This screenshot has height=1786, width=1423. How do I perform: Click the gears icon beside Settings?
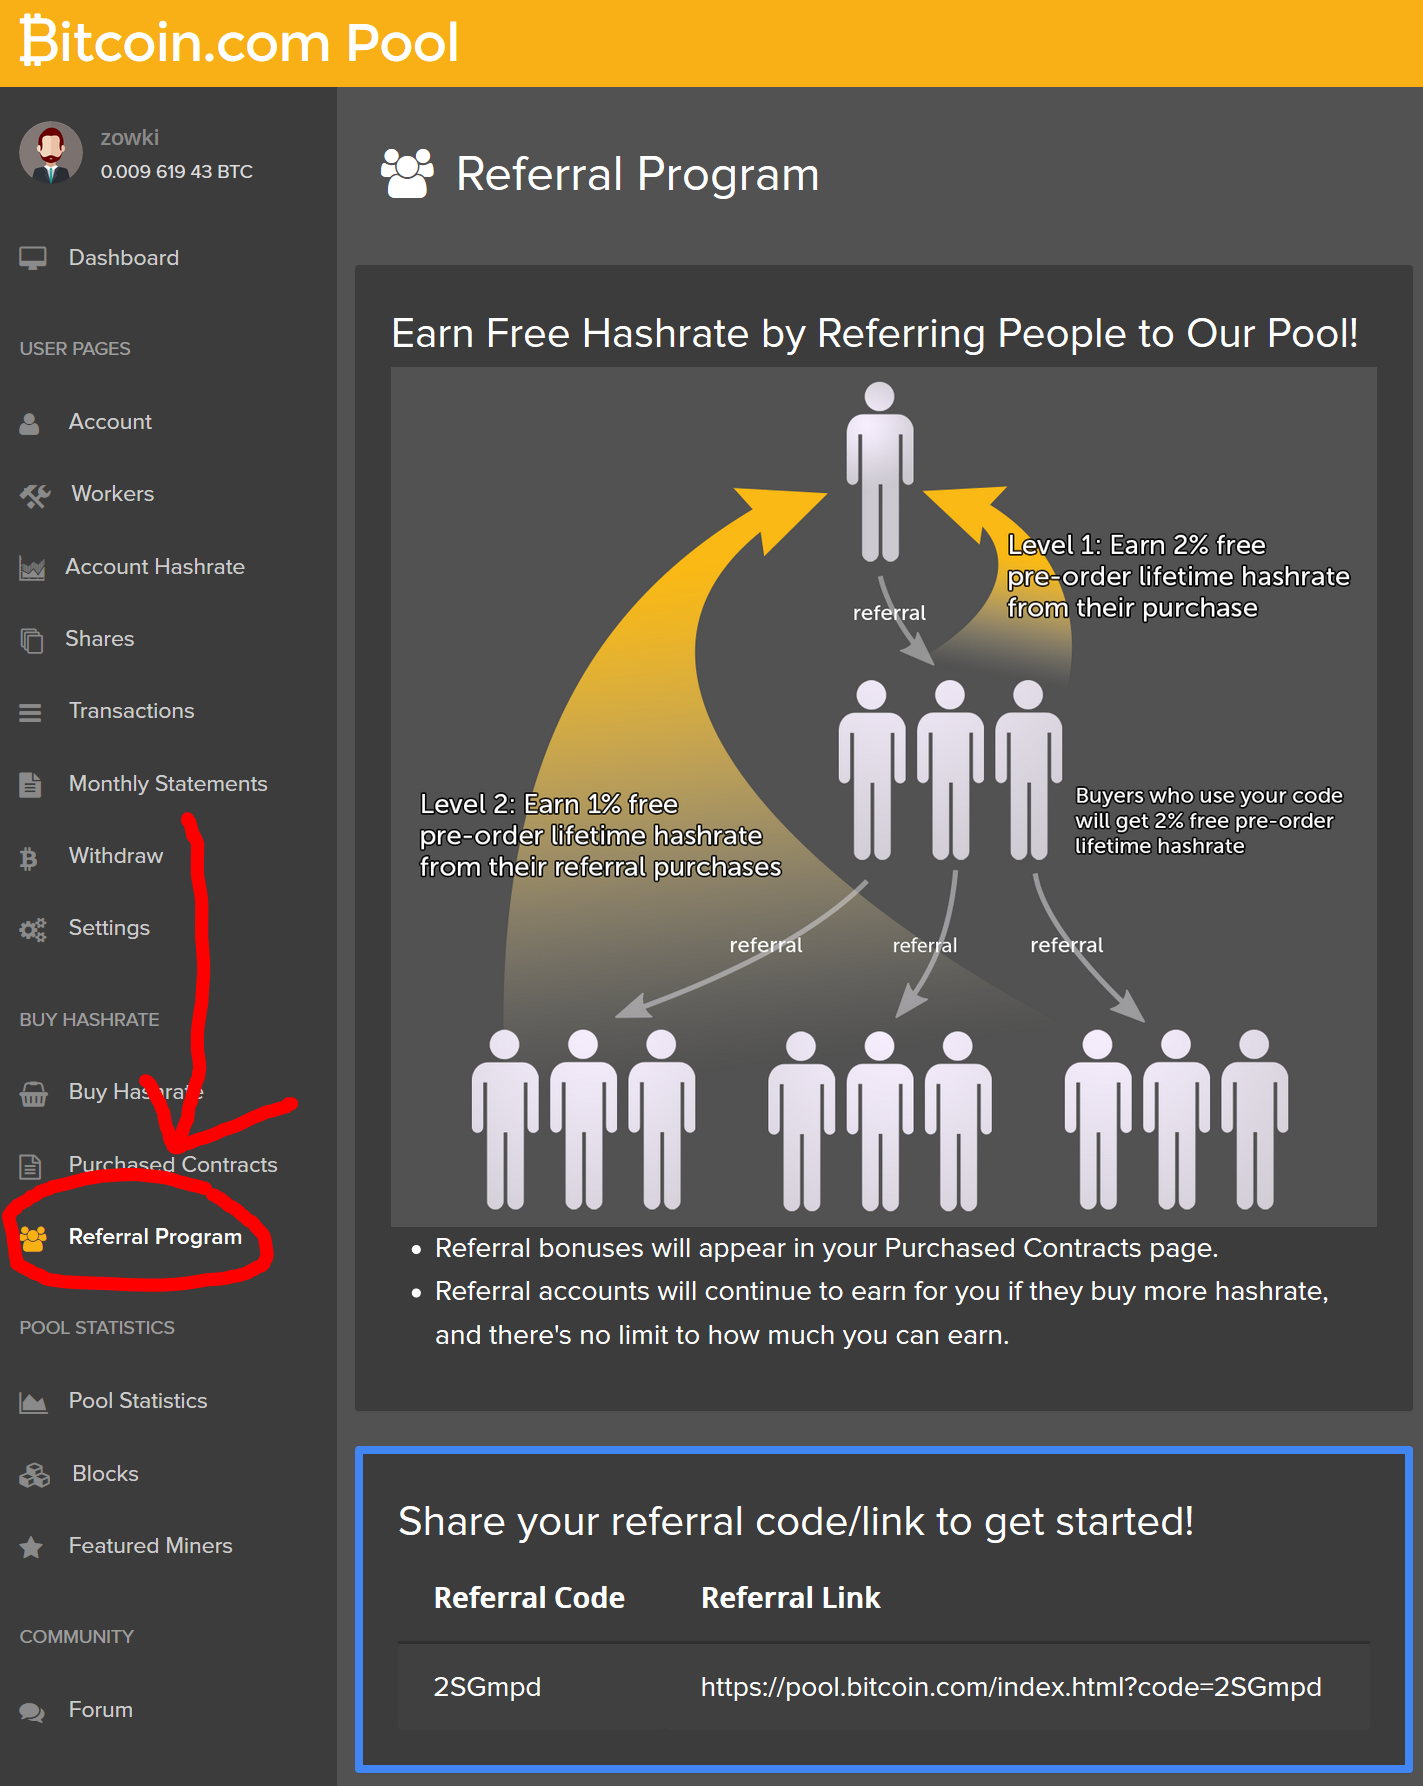coord(33,930)
